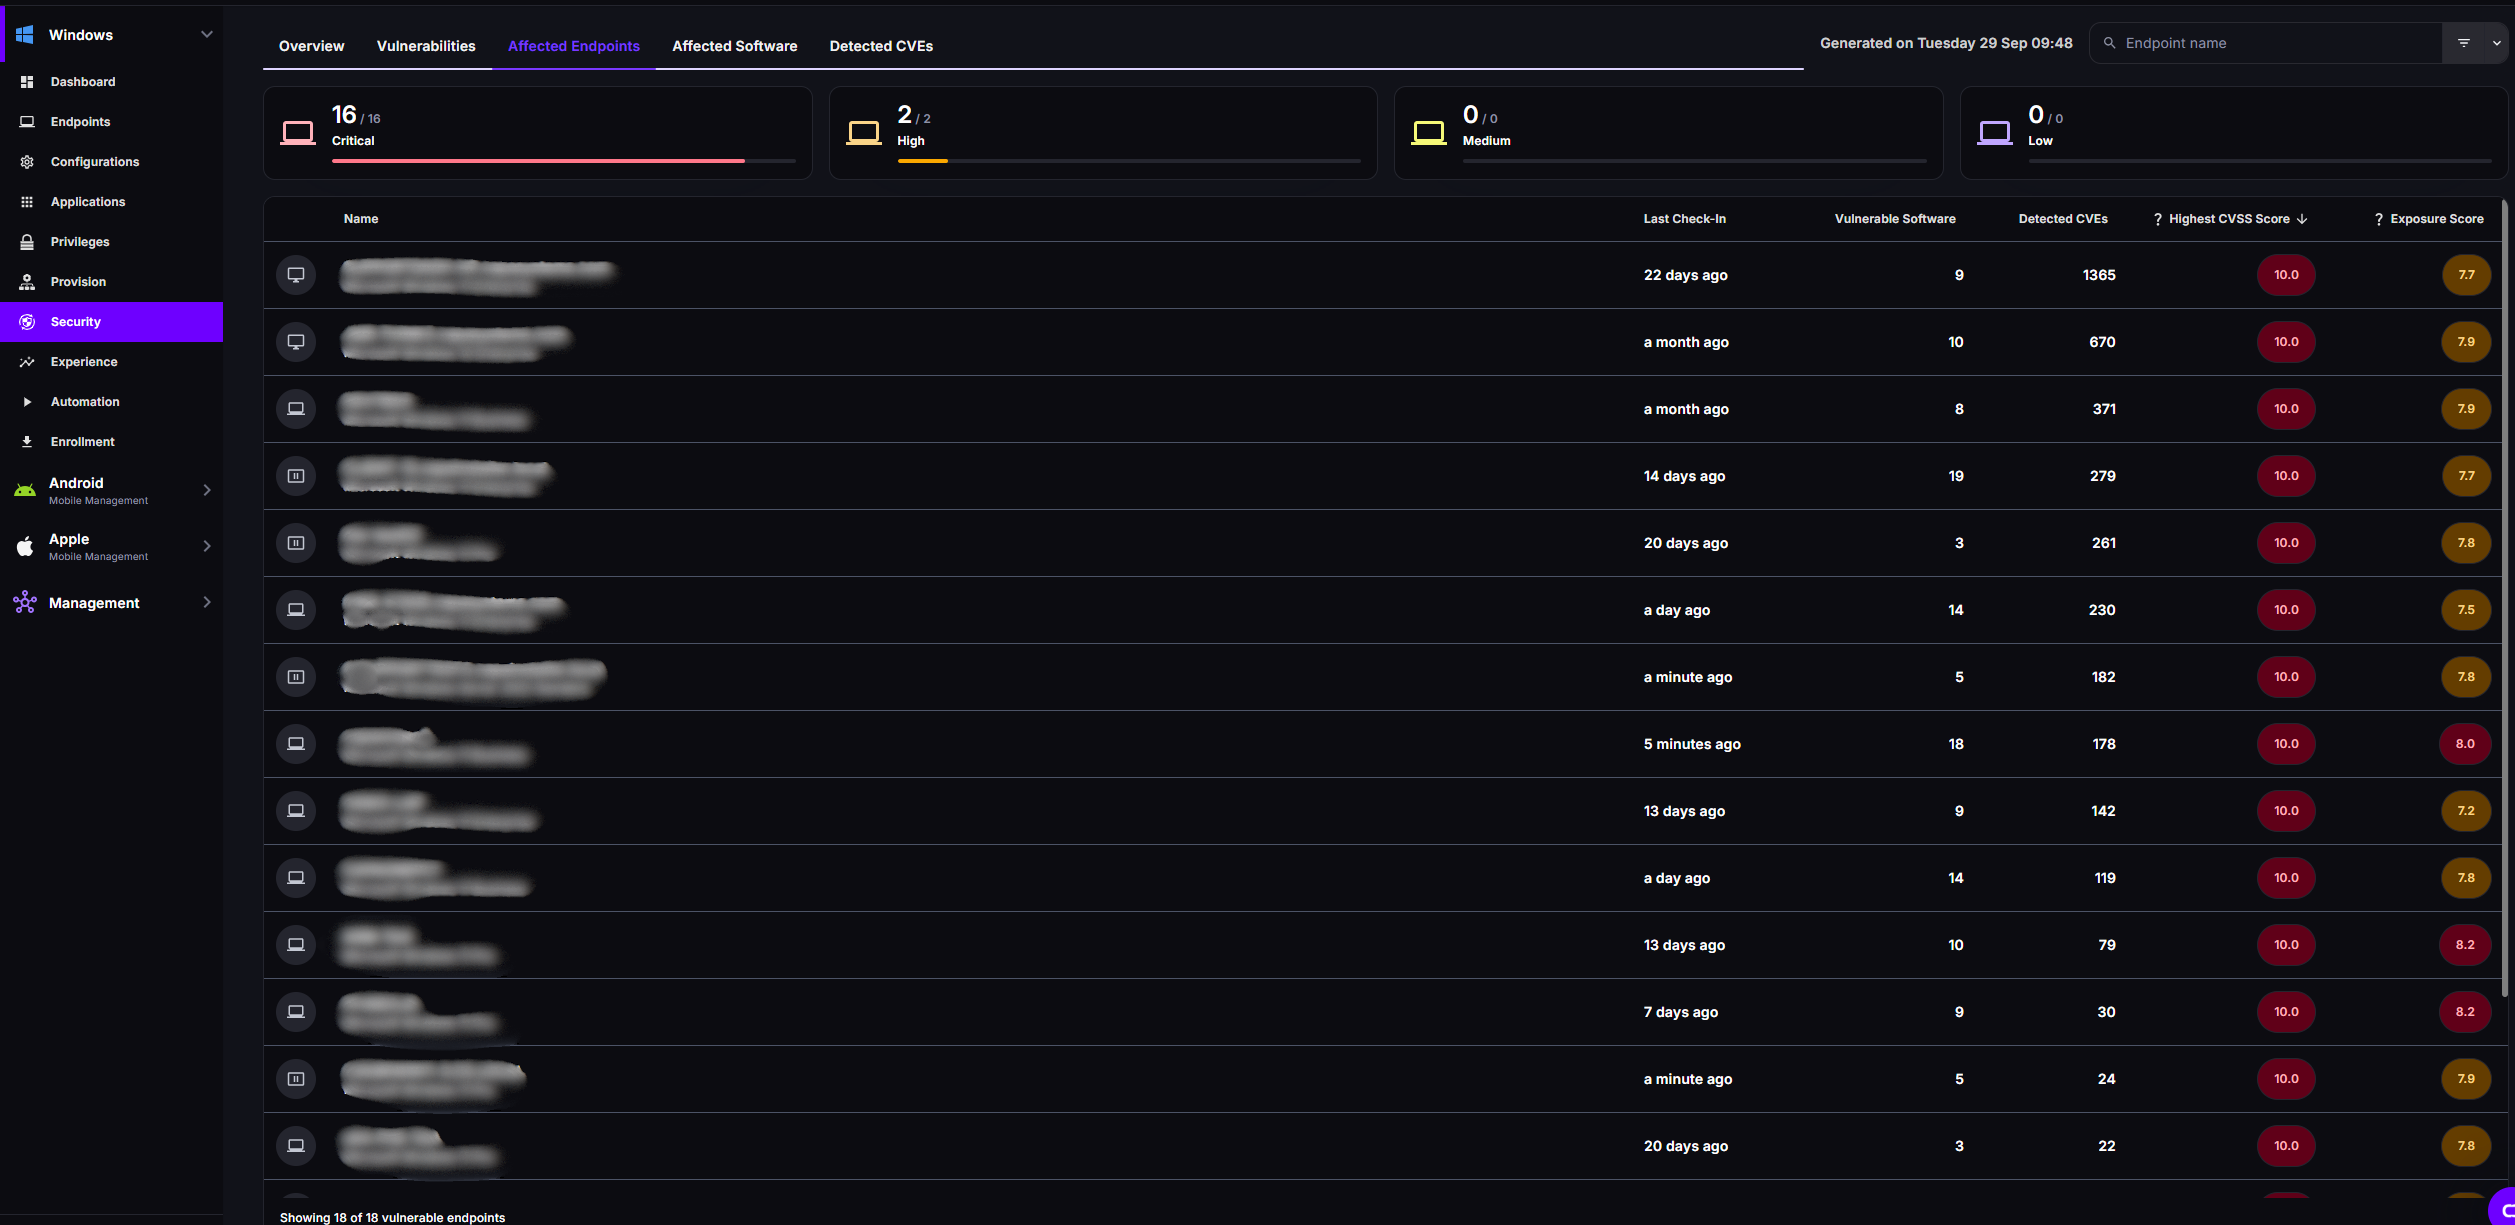Select Experience sidebar icon
The height and width of the screenshot is (1225, 2515).
(27, 362)
